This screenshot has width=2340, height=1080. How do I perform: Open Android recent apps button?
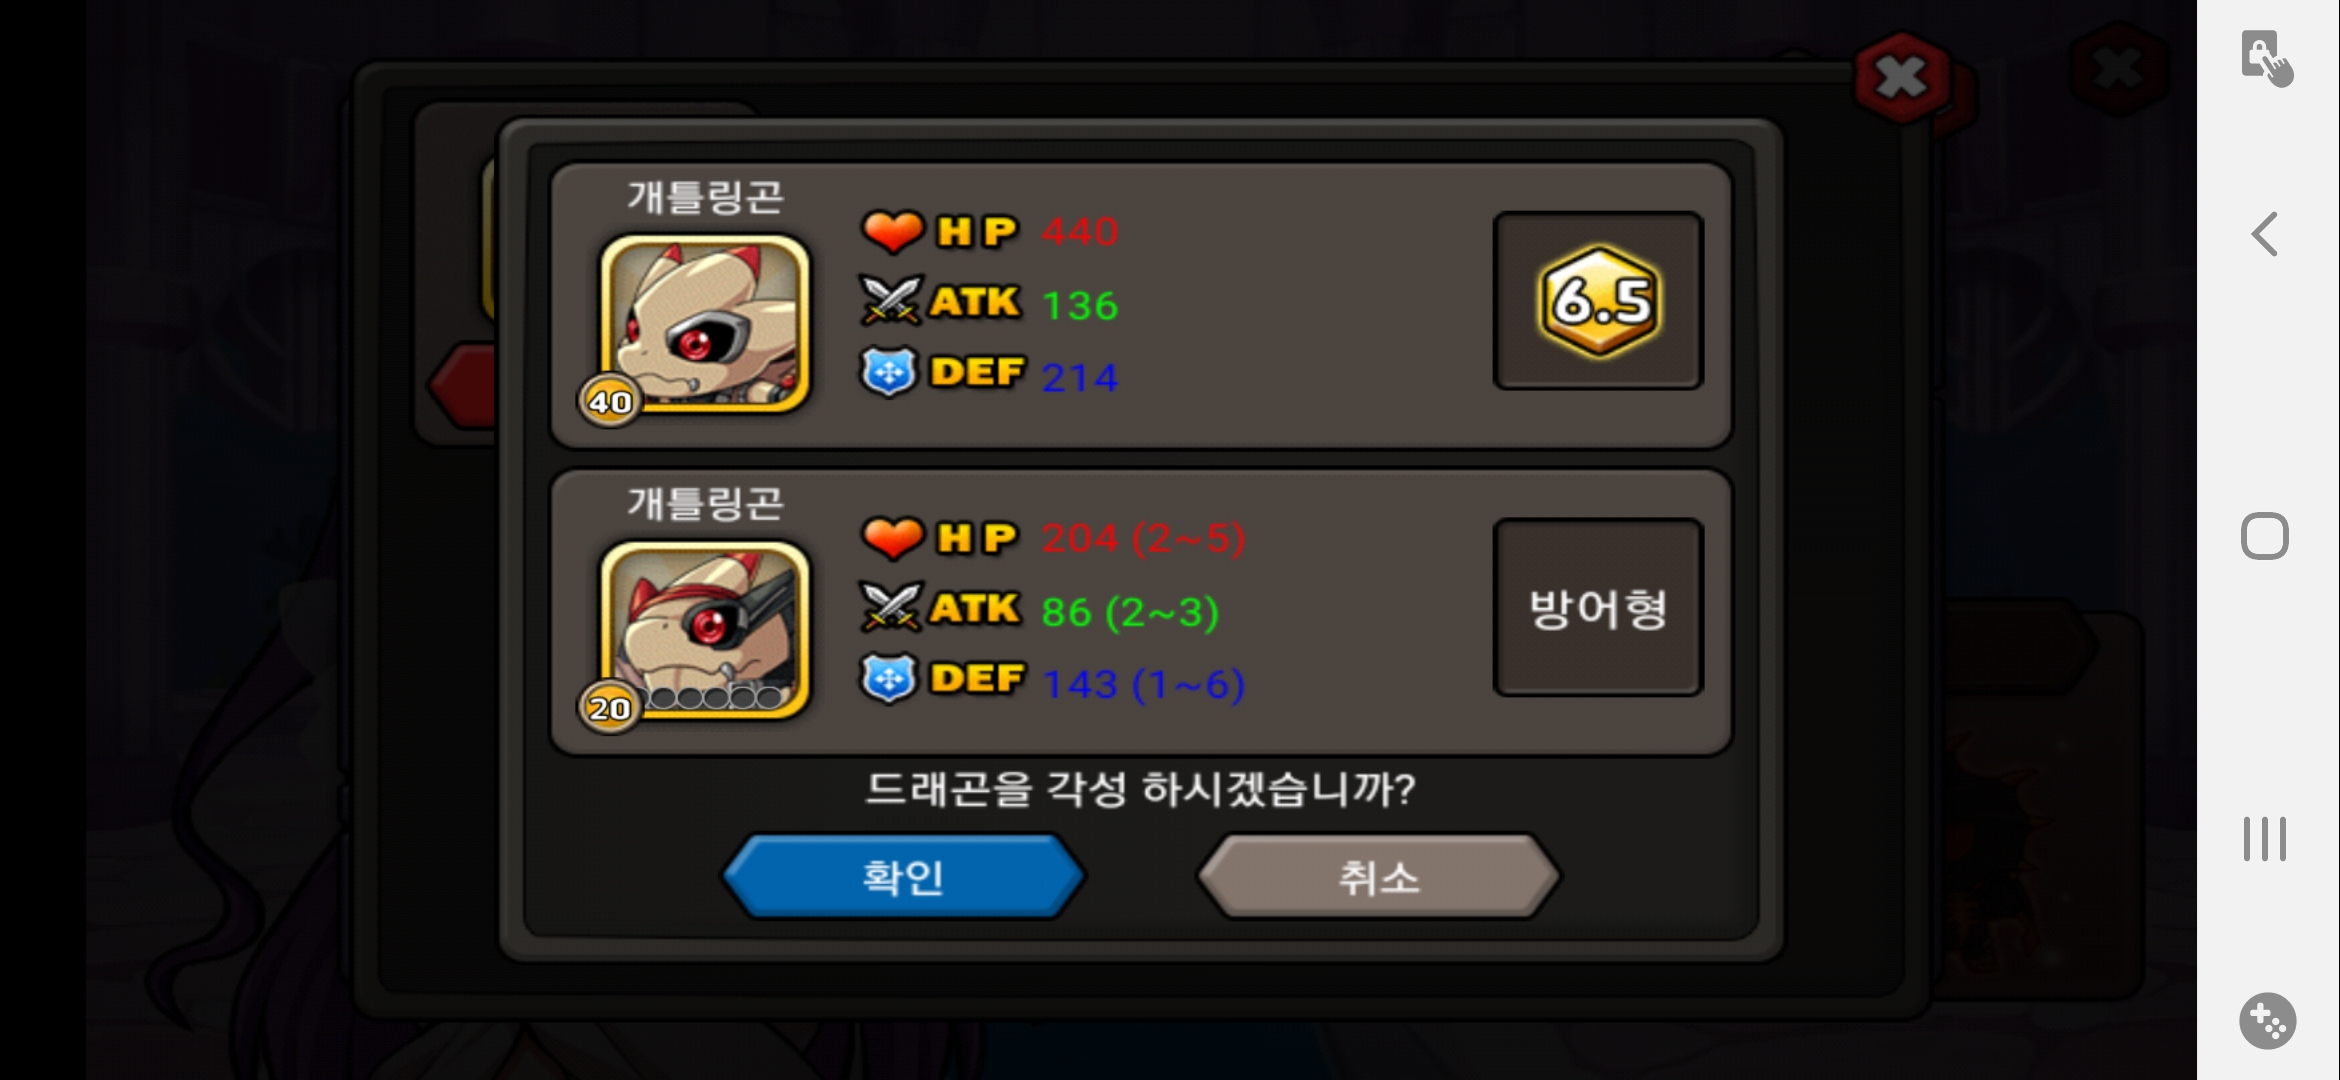2264,838
